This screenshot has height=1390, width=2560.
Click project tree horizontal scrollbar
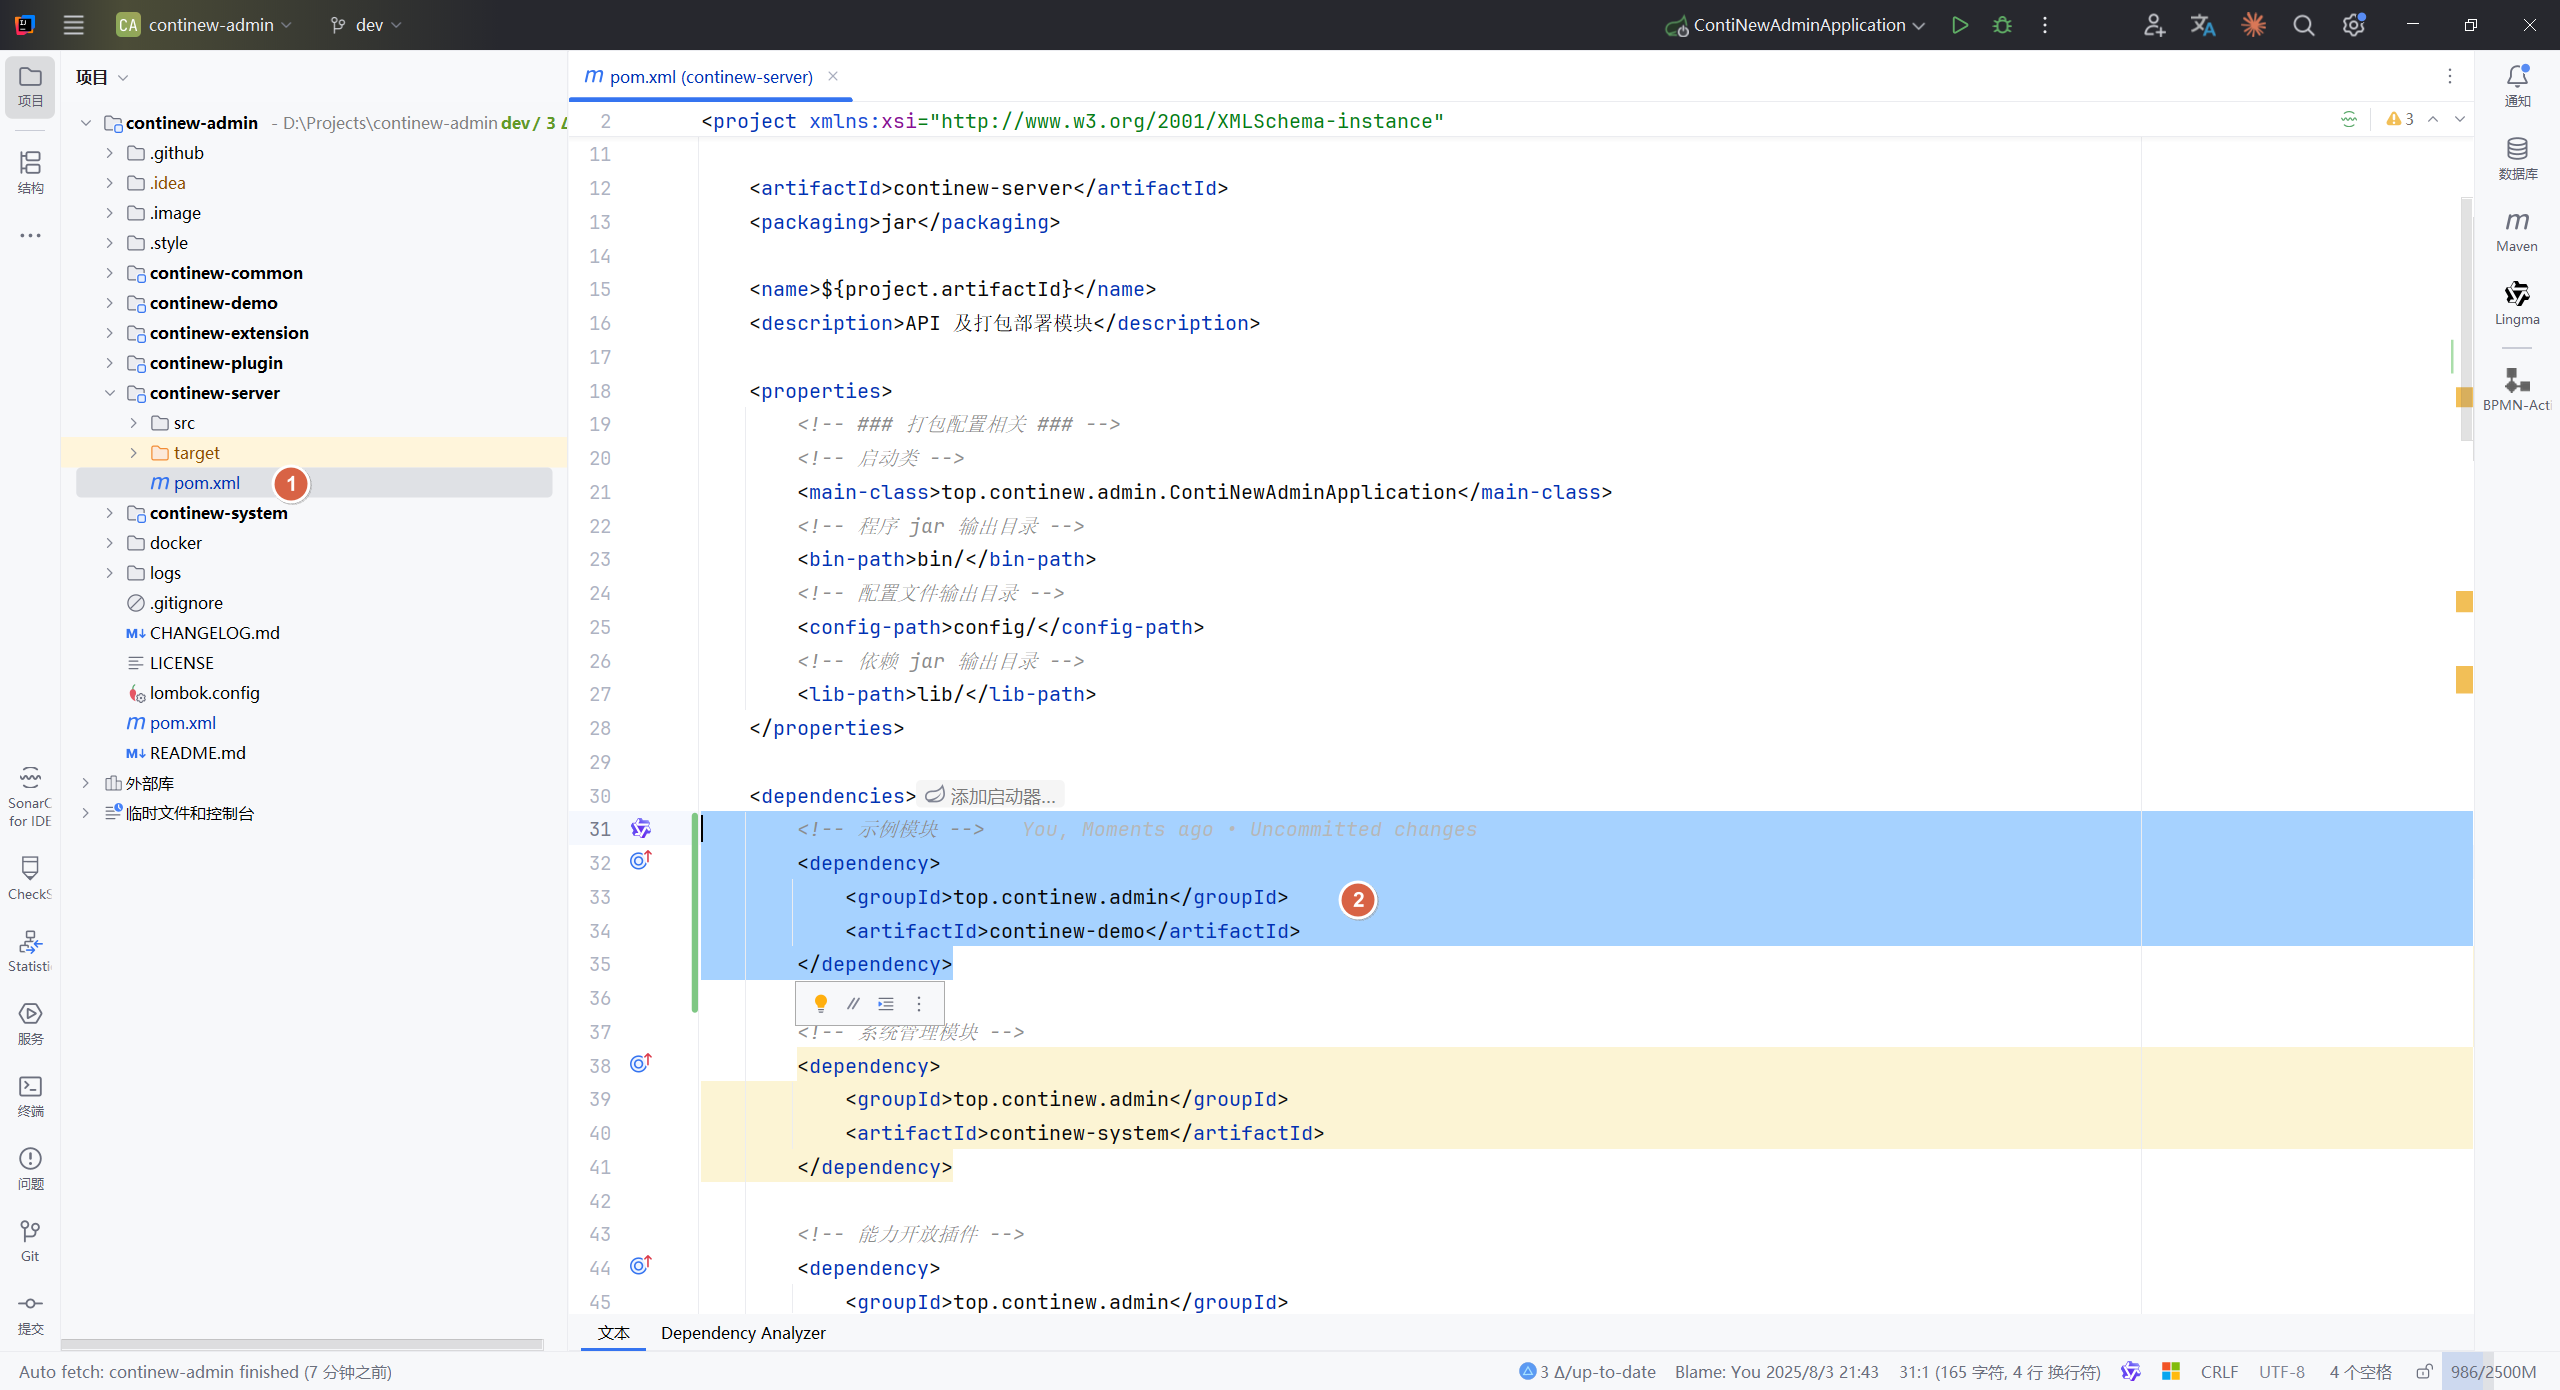(x=302, y=1344)
